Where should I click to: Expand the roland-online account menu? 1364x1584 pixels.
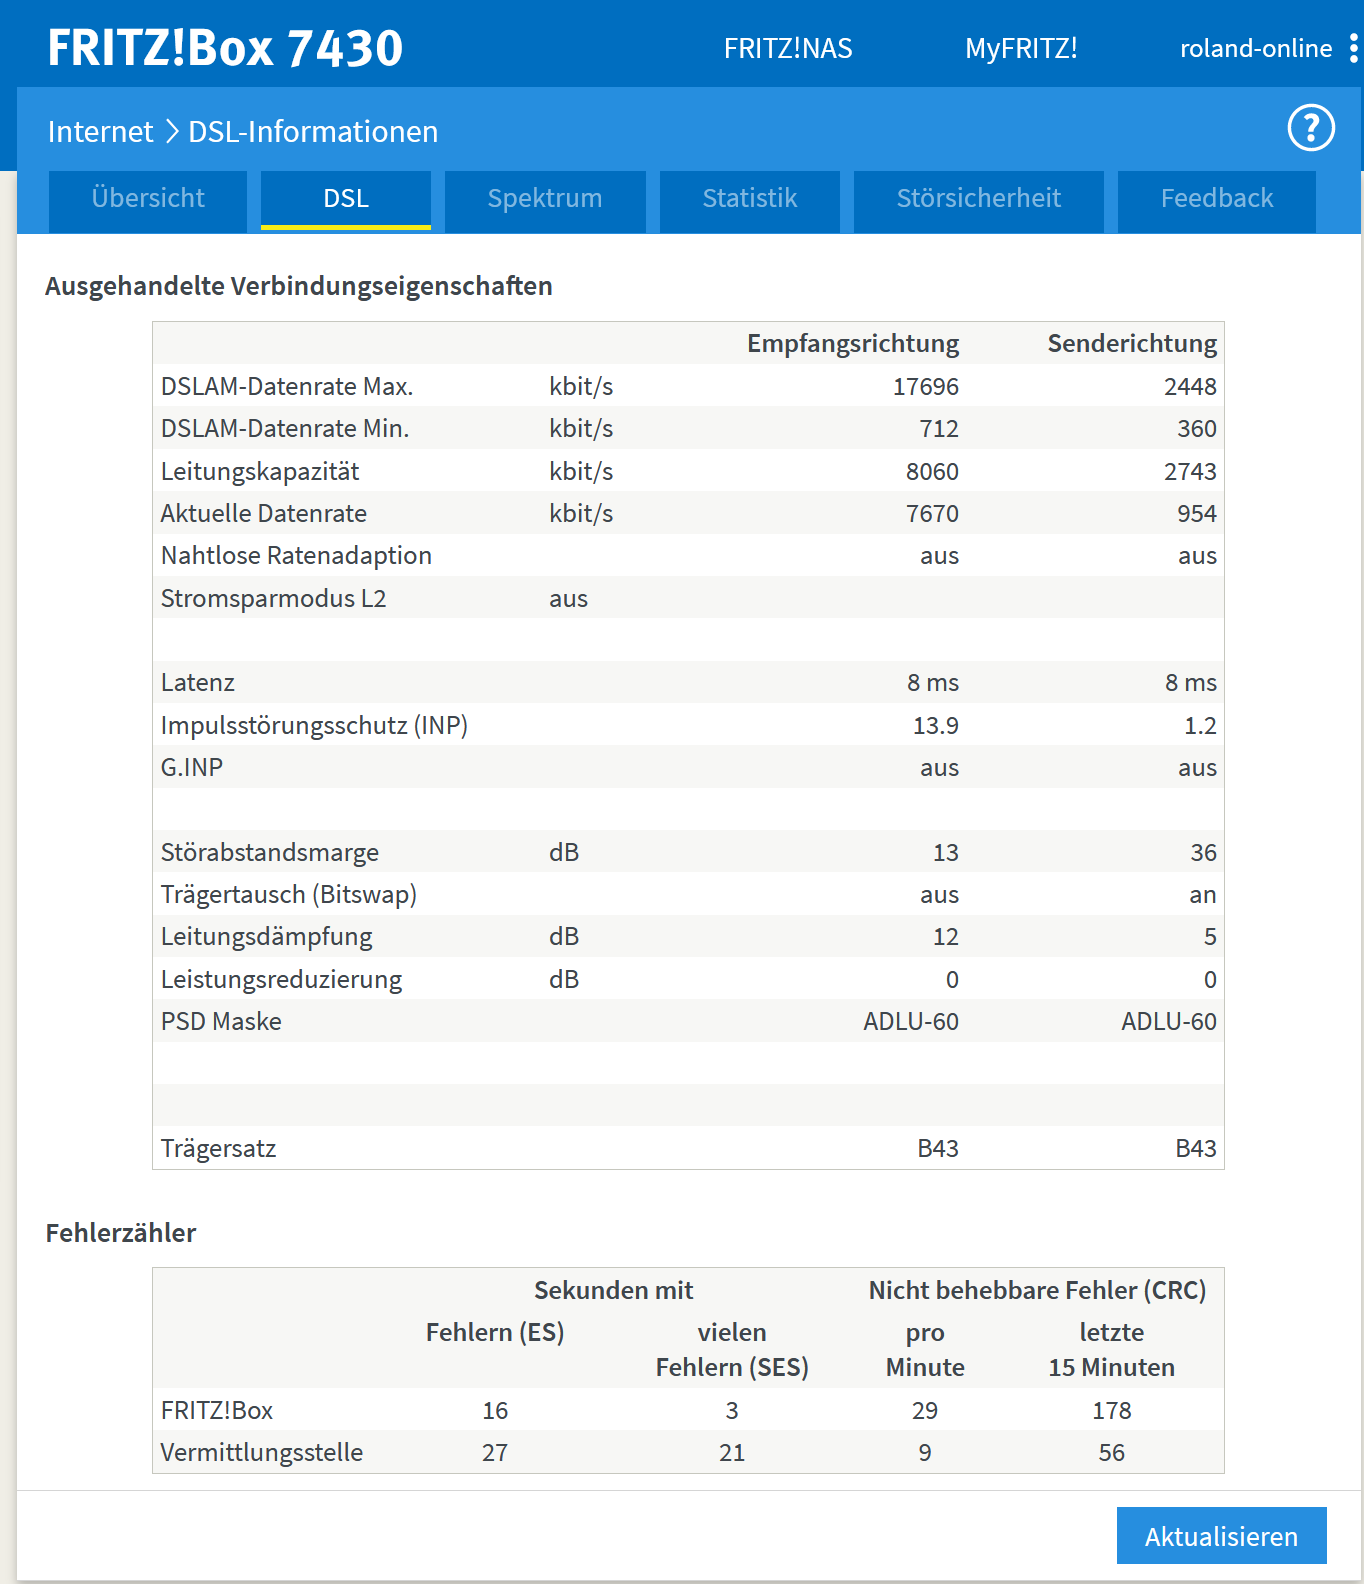[x=1255, y=48]
